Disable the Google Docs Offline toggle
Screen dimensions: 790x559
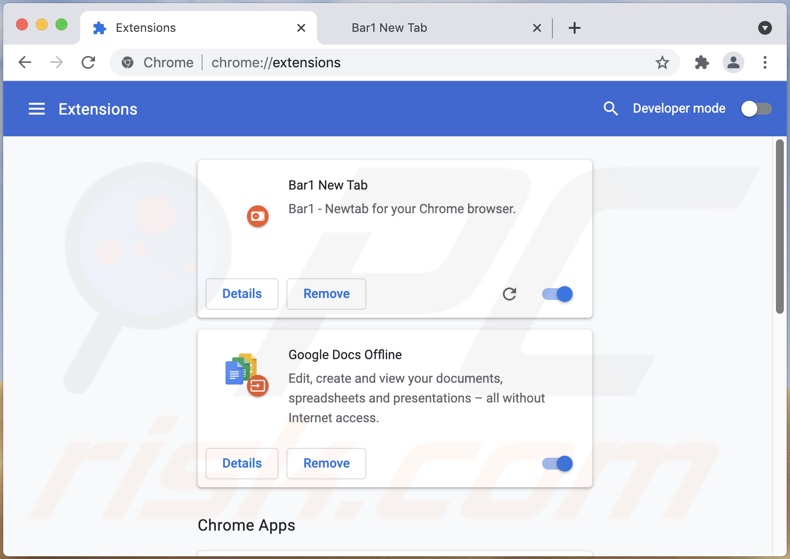557,463
